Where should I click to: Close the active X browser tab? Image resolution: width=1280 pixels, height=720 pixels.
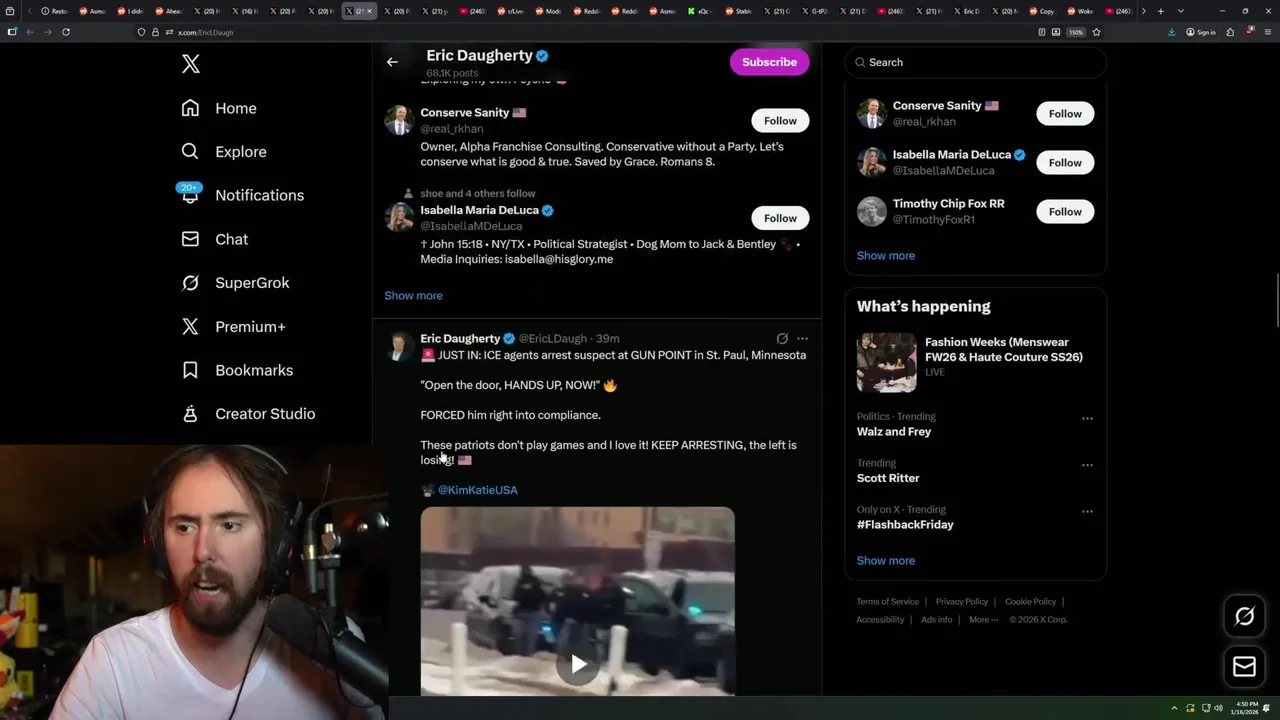tap(369, 11)
